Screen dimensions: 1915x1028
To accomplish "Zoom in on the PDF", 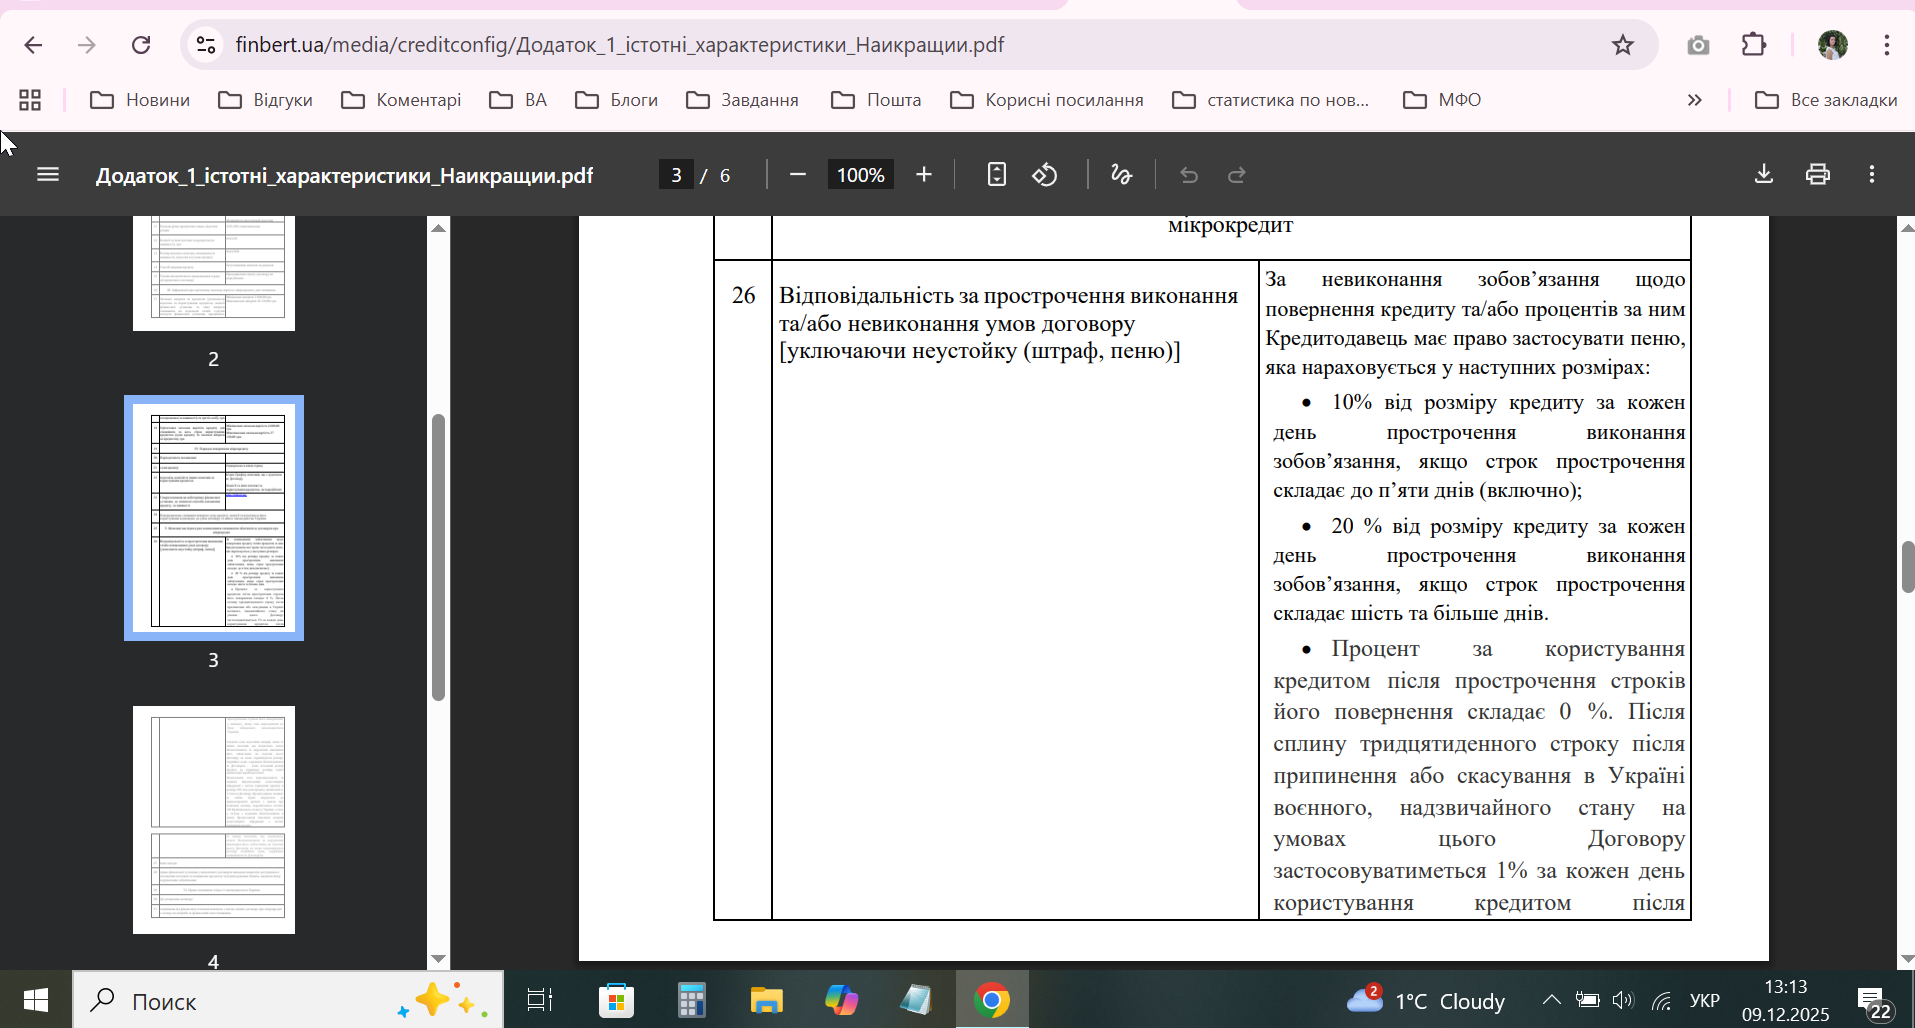I will 924,175.
